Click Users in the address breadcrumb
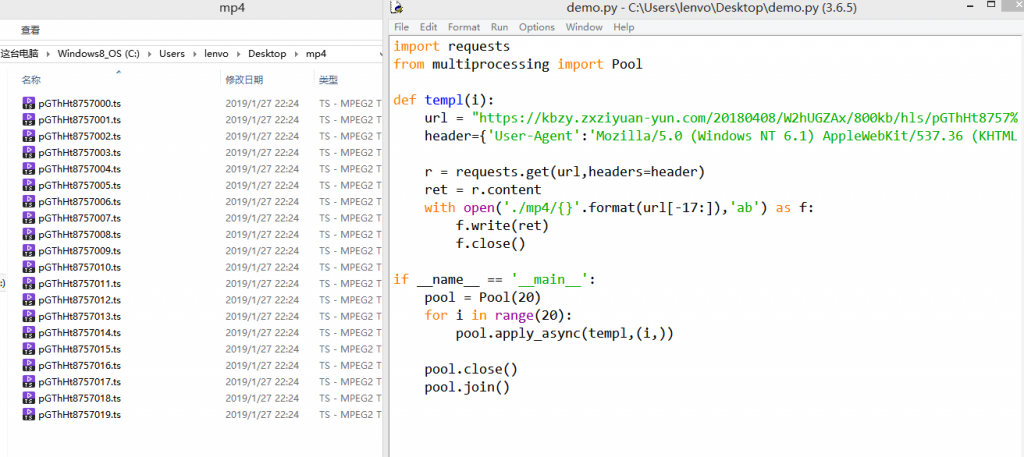1024x457 pixels. (x=172, y=54)
